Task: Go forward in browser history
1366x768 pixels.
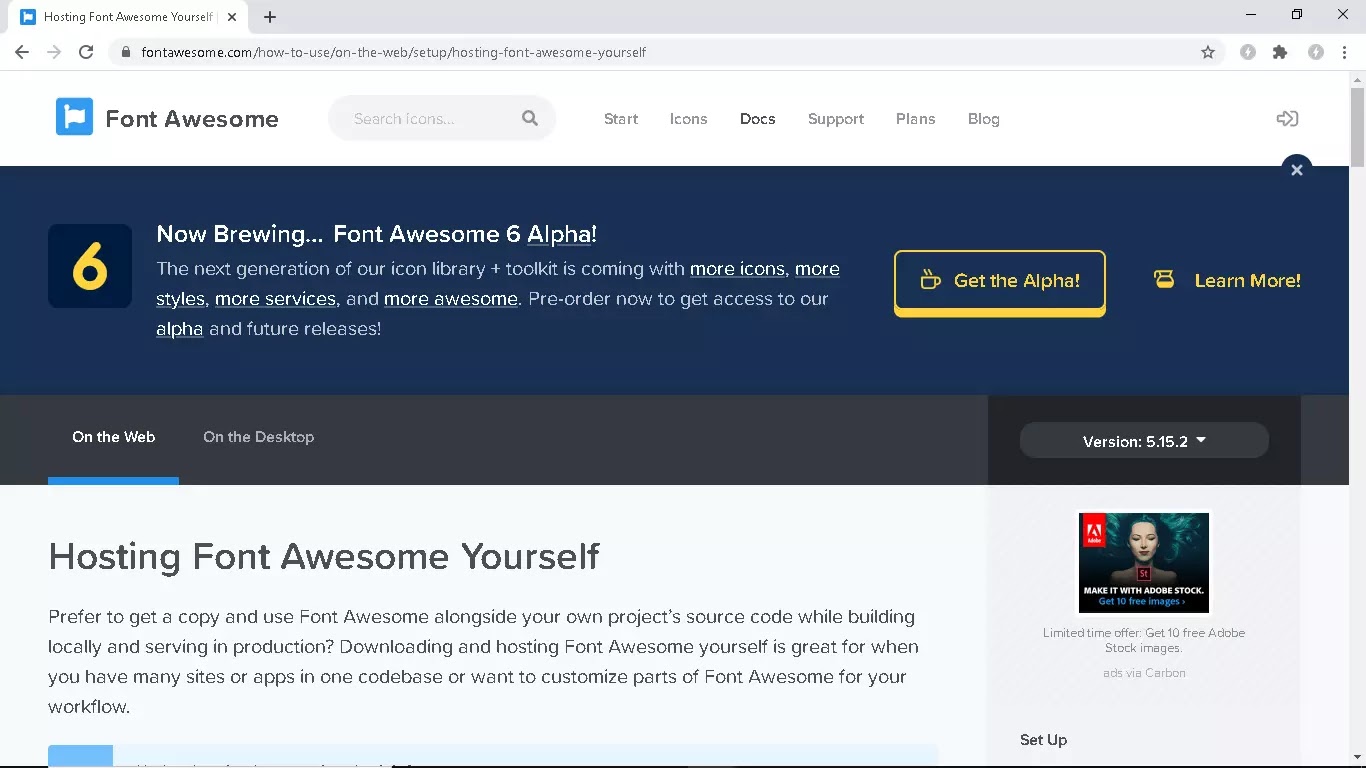Action: [54, 52]
